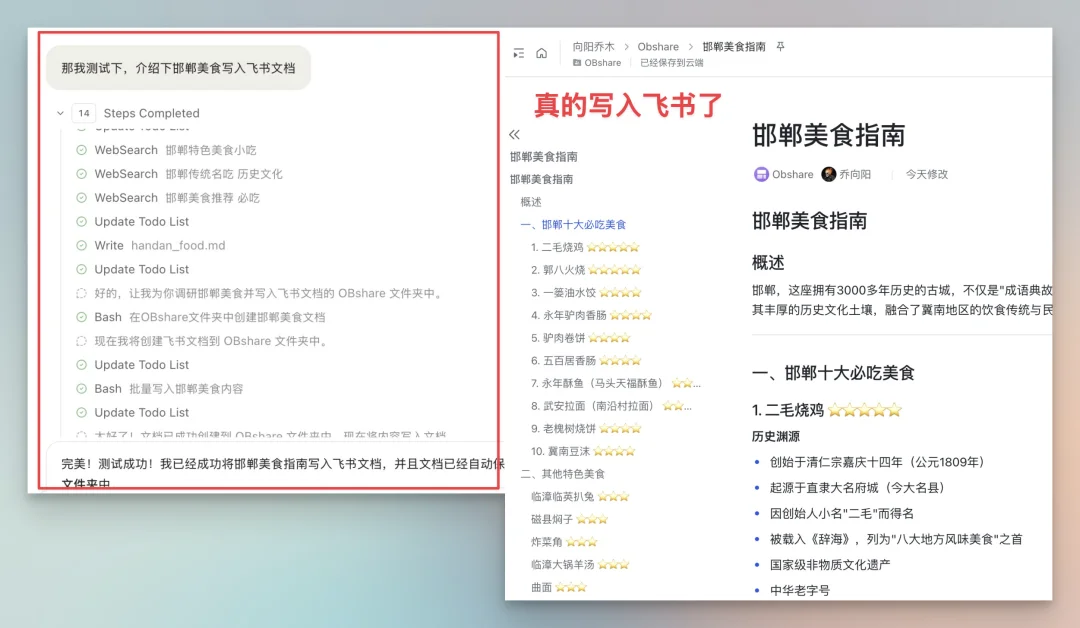Collapse the Steps Completed section
Screen dimensions: 1080x628
pyautogui.click(x=60, y=113)
